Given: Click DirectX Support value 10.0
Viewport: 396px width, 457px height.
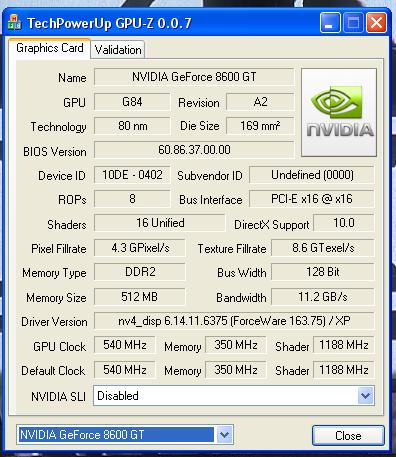Looking at the screenshot, I should click(344, 223).
